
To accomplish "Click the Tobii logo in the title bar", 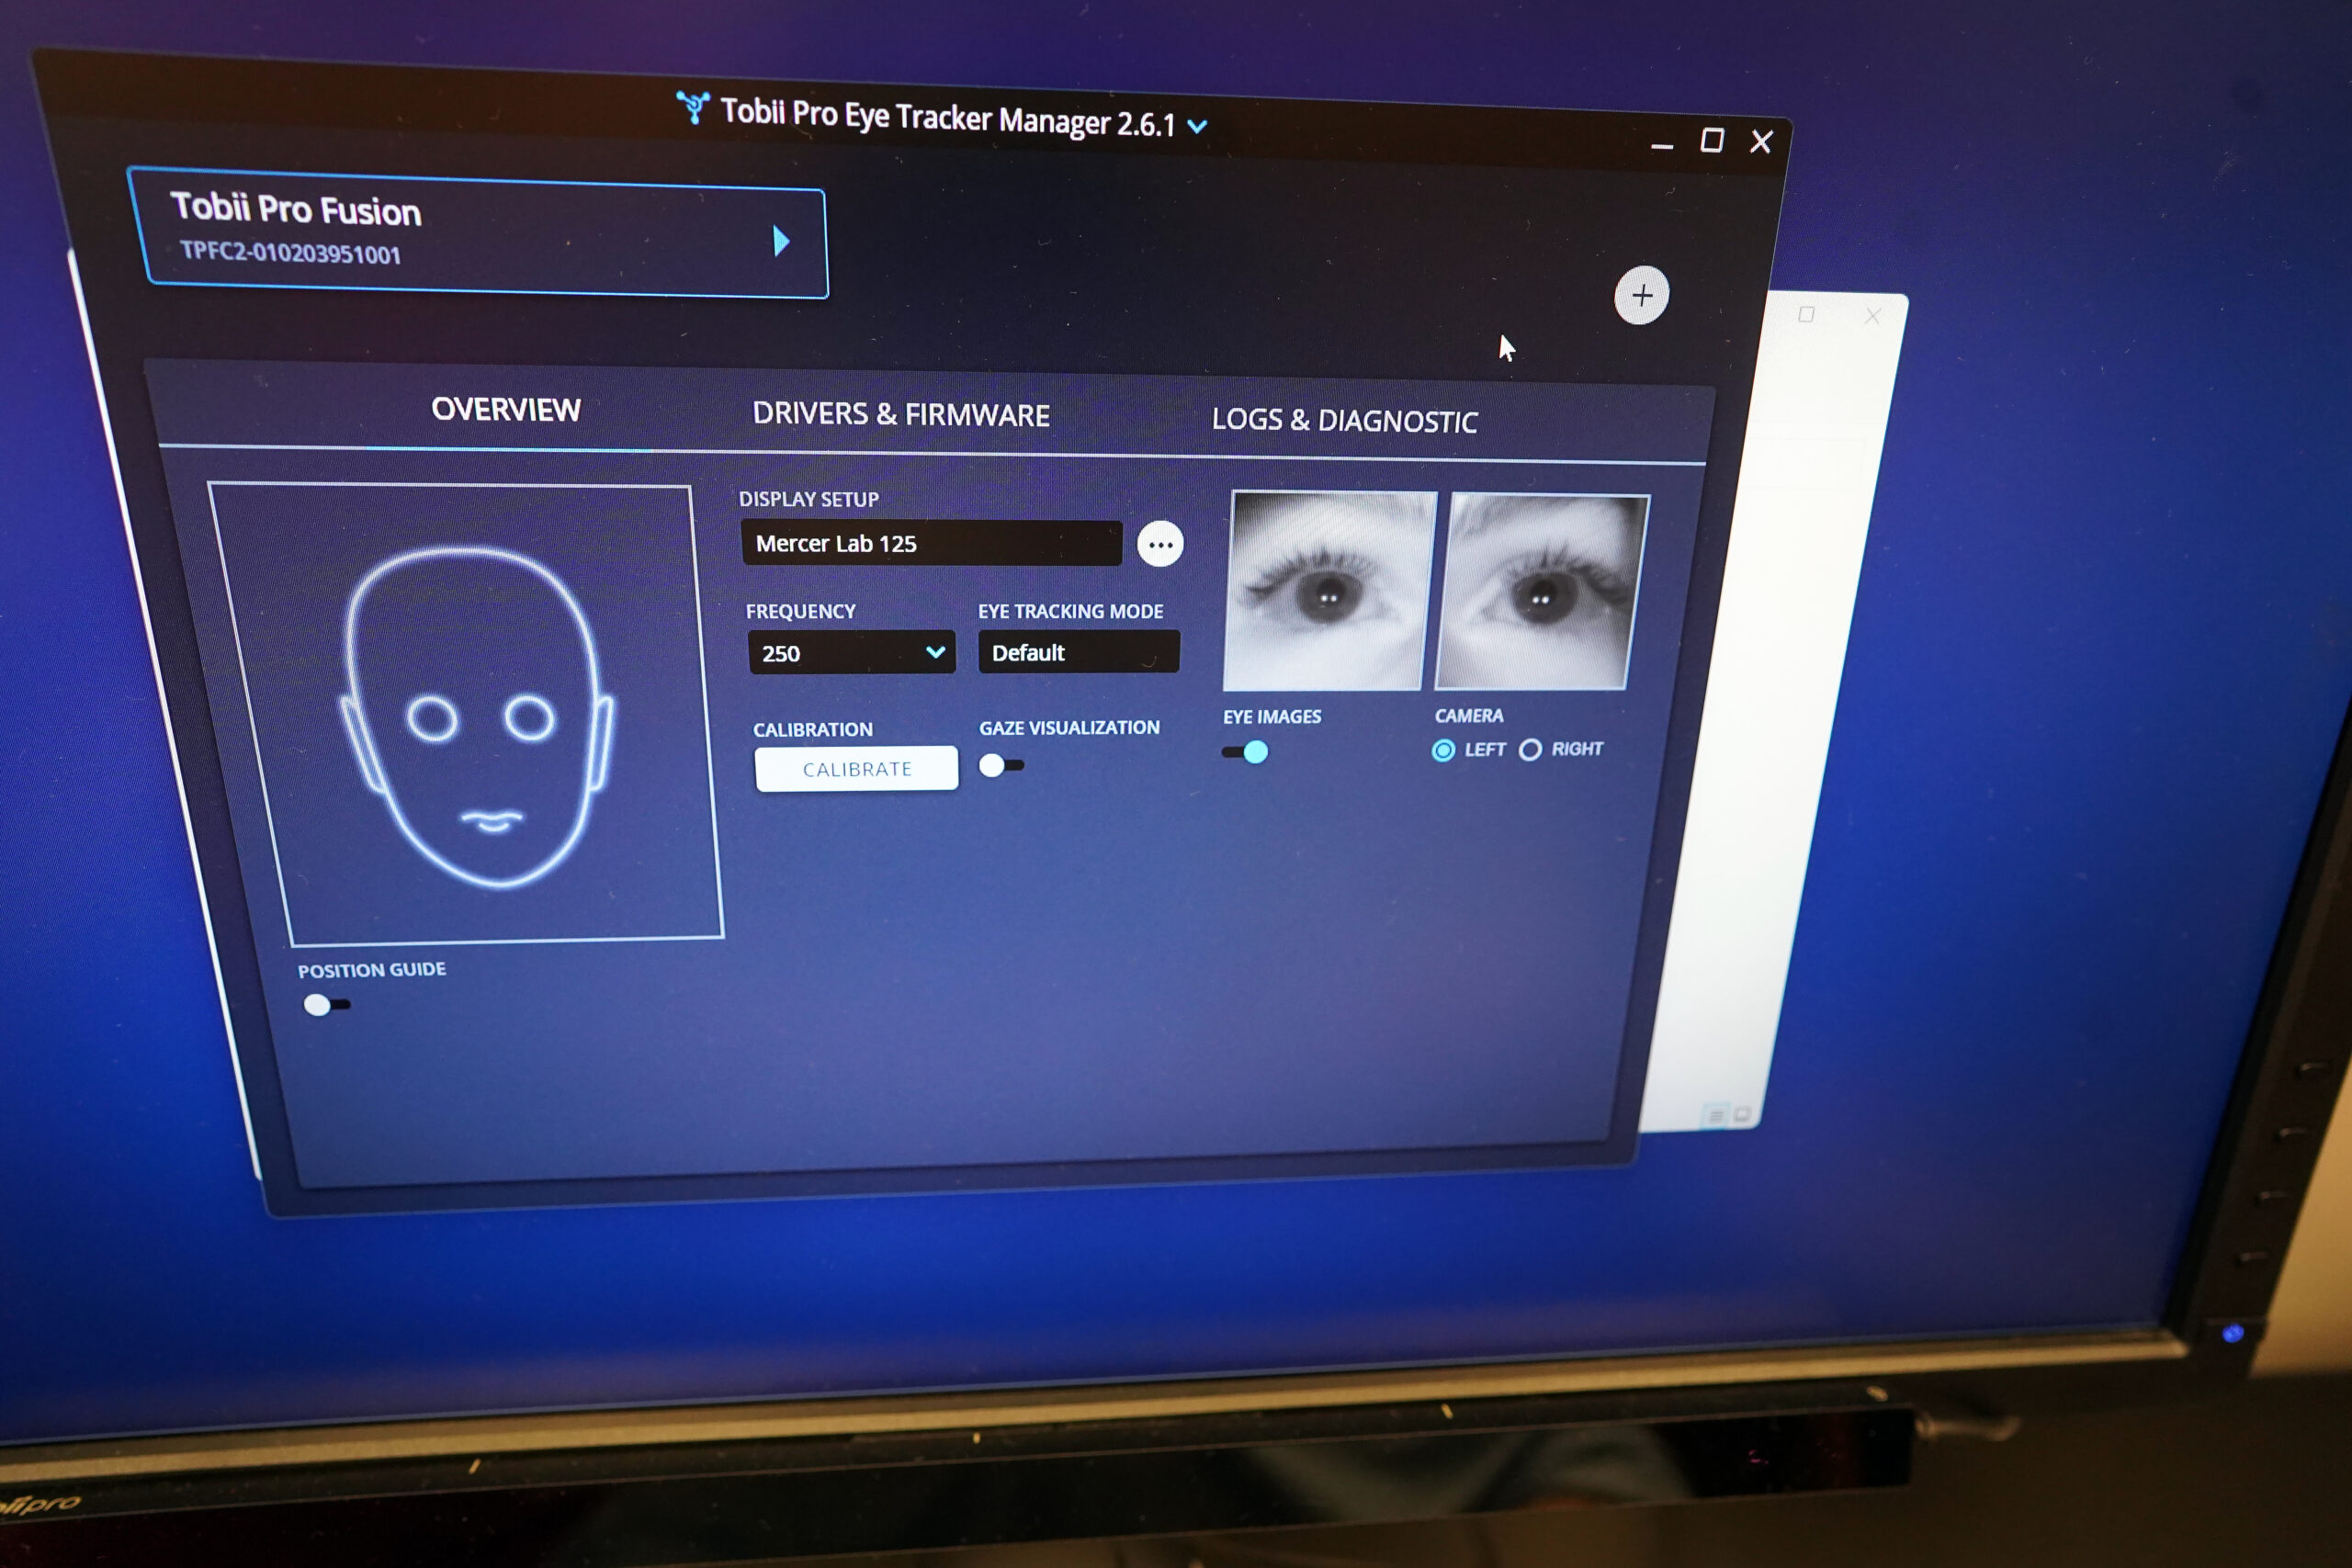I will pyautogui.click(x=692, y=107).
